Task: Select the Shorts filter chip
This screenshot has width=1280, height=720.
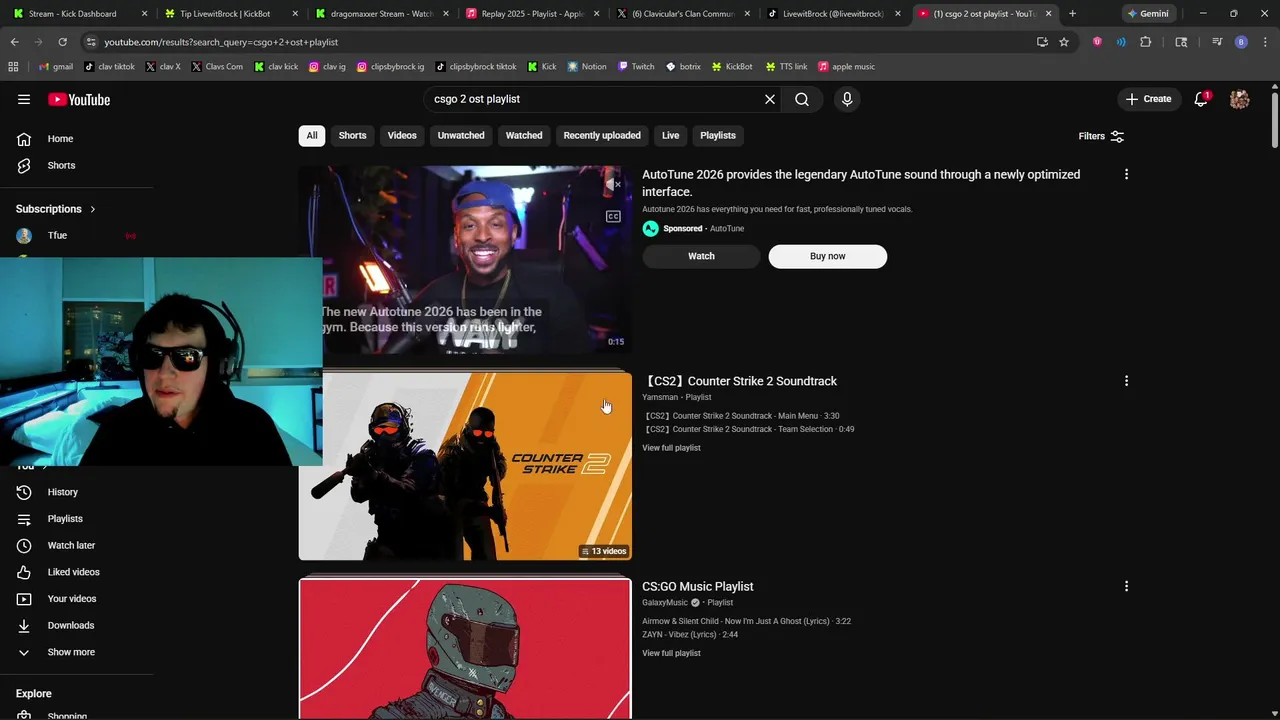Action: (352, 136)
